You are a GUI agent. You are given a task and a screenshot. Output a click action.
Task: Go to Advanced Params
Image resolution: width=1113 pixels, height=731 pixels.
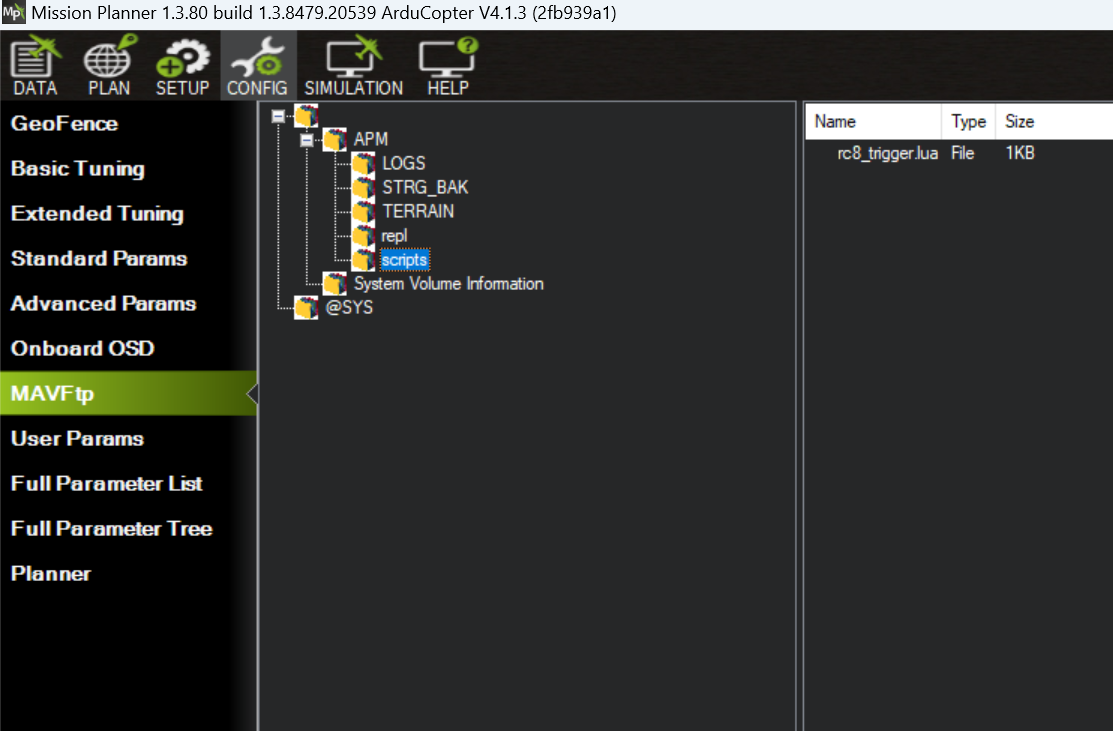[128, 304]
